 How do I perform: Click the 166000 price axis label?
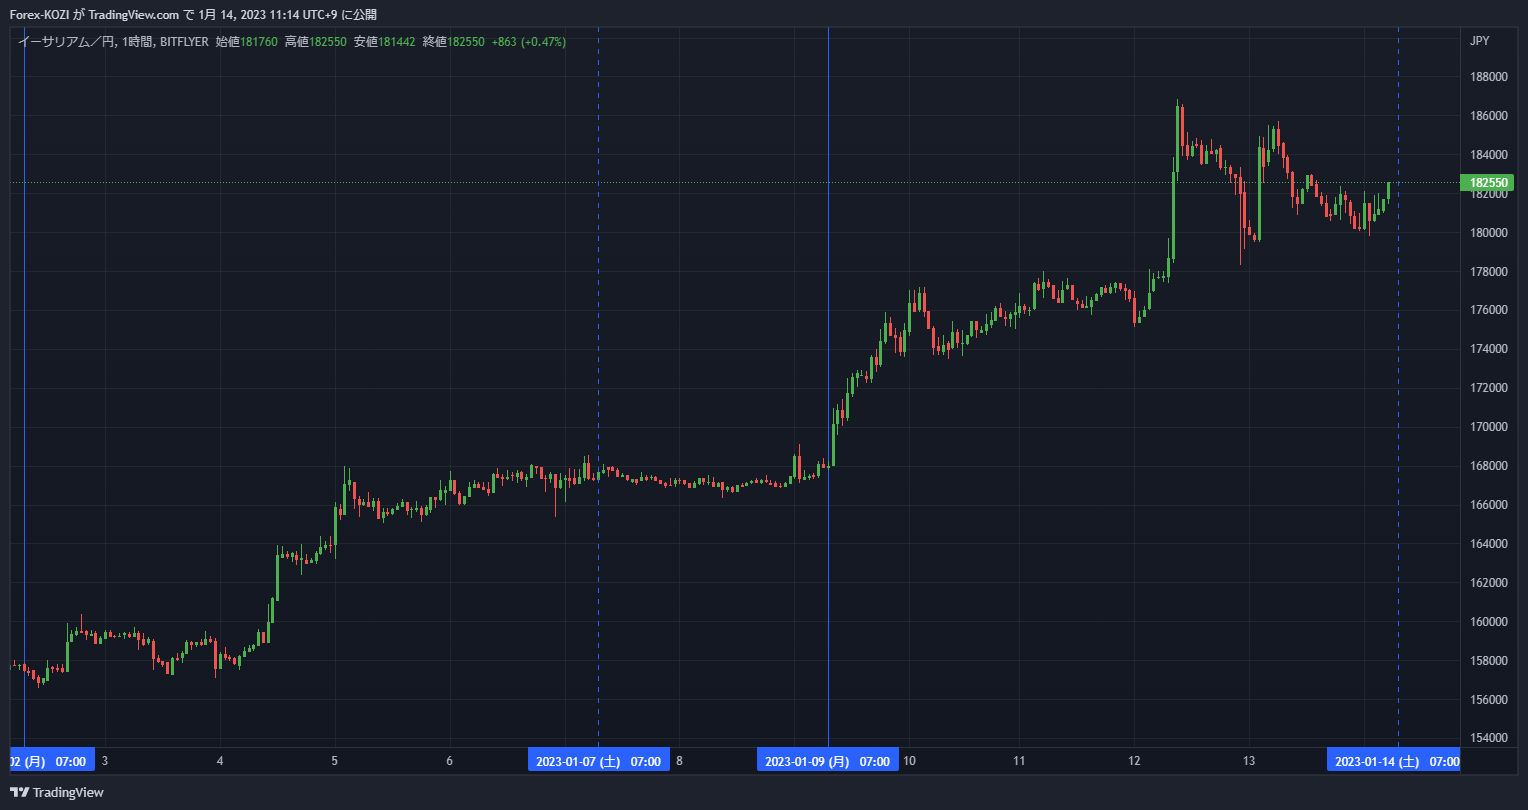tap(1489, 505)
